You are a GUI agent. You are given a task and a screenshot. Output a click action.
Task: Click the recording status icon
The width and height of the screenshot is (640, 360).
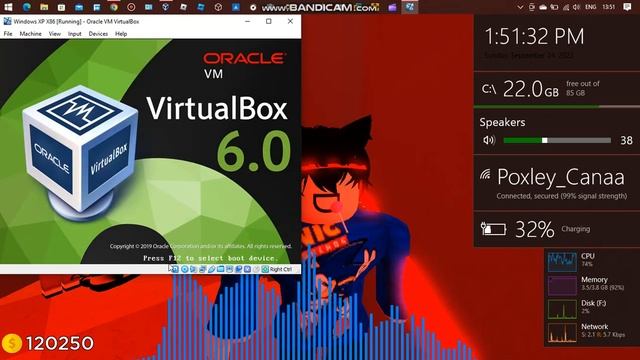[238, 269]
